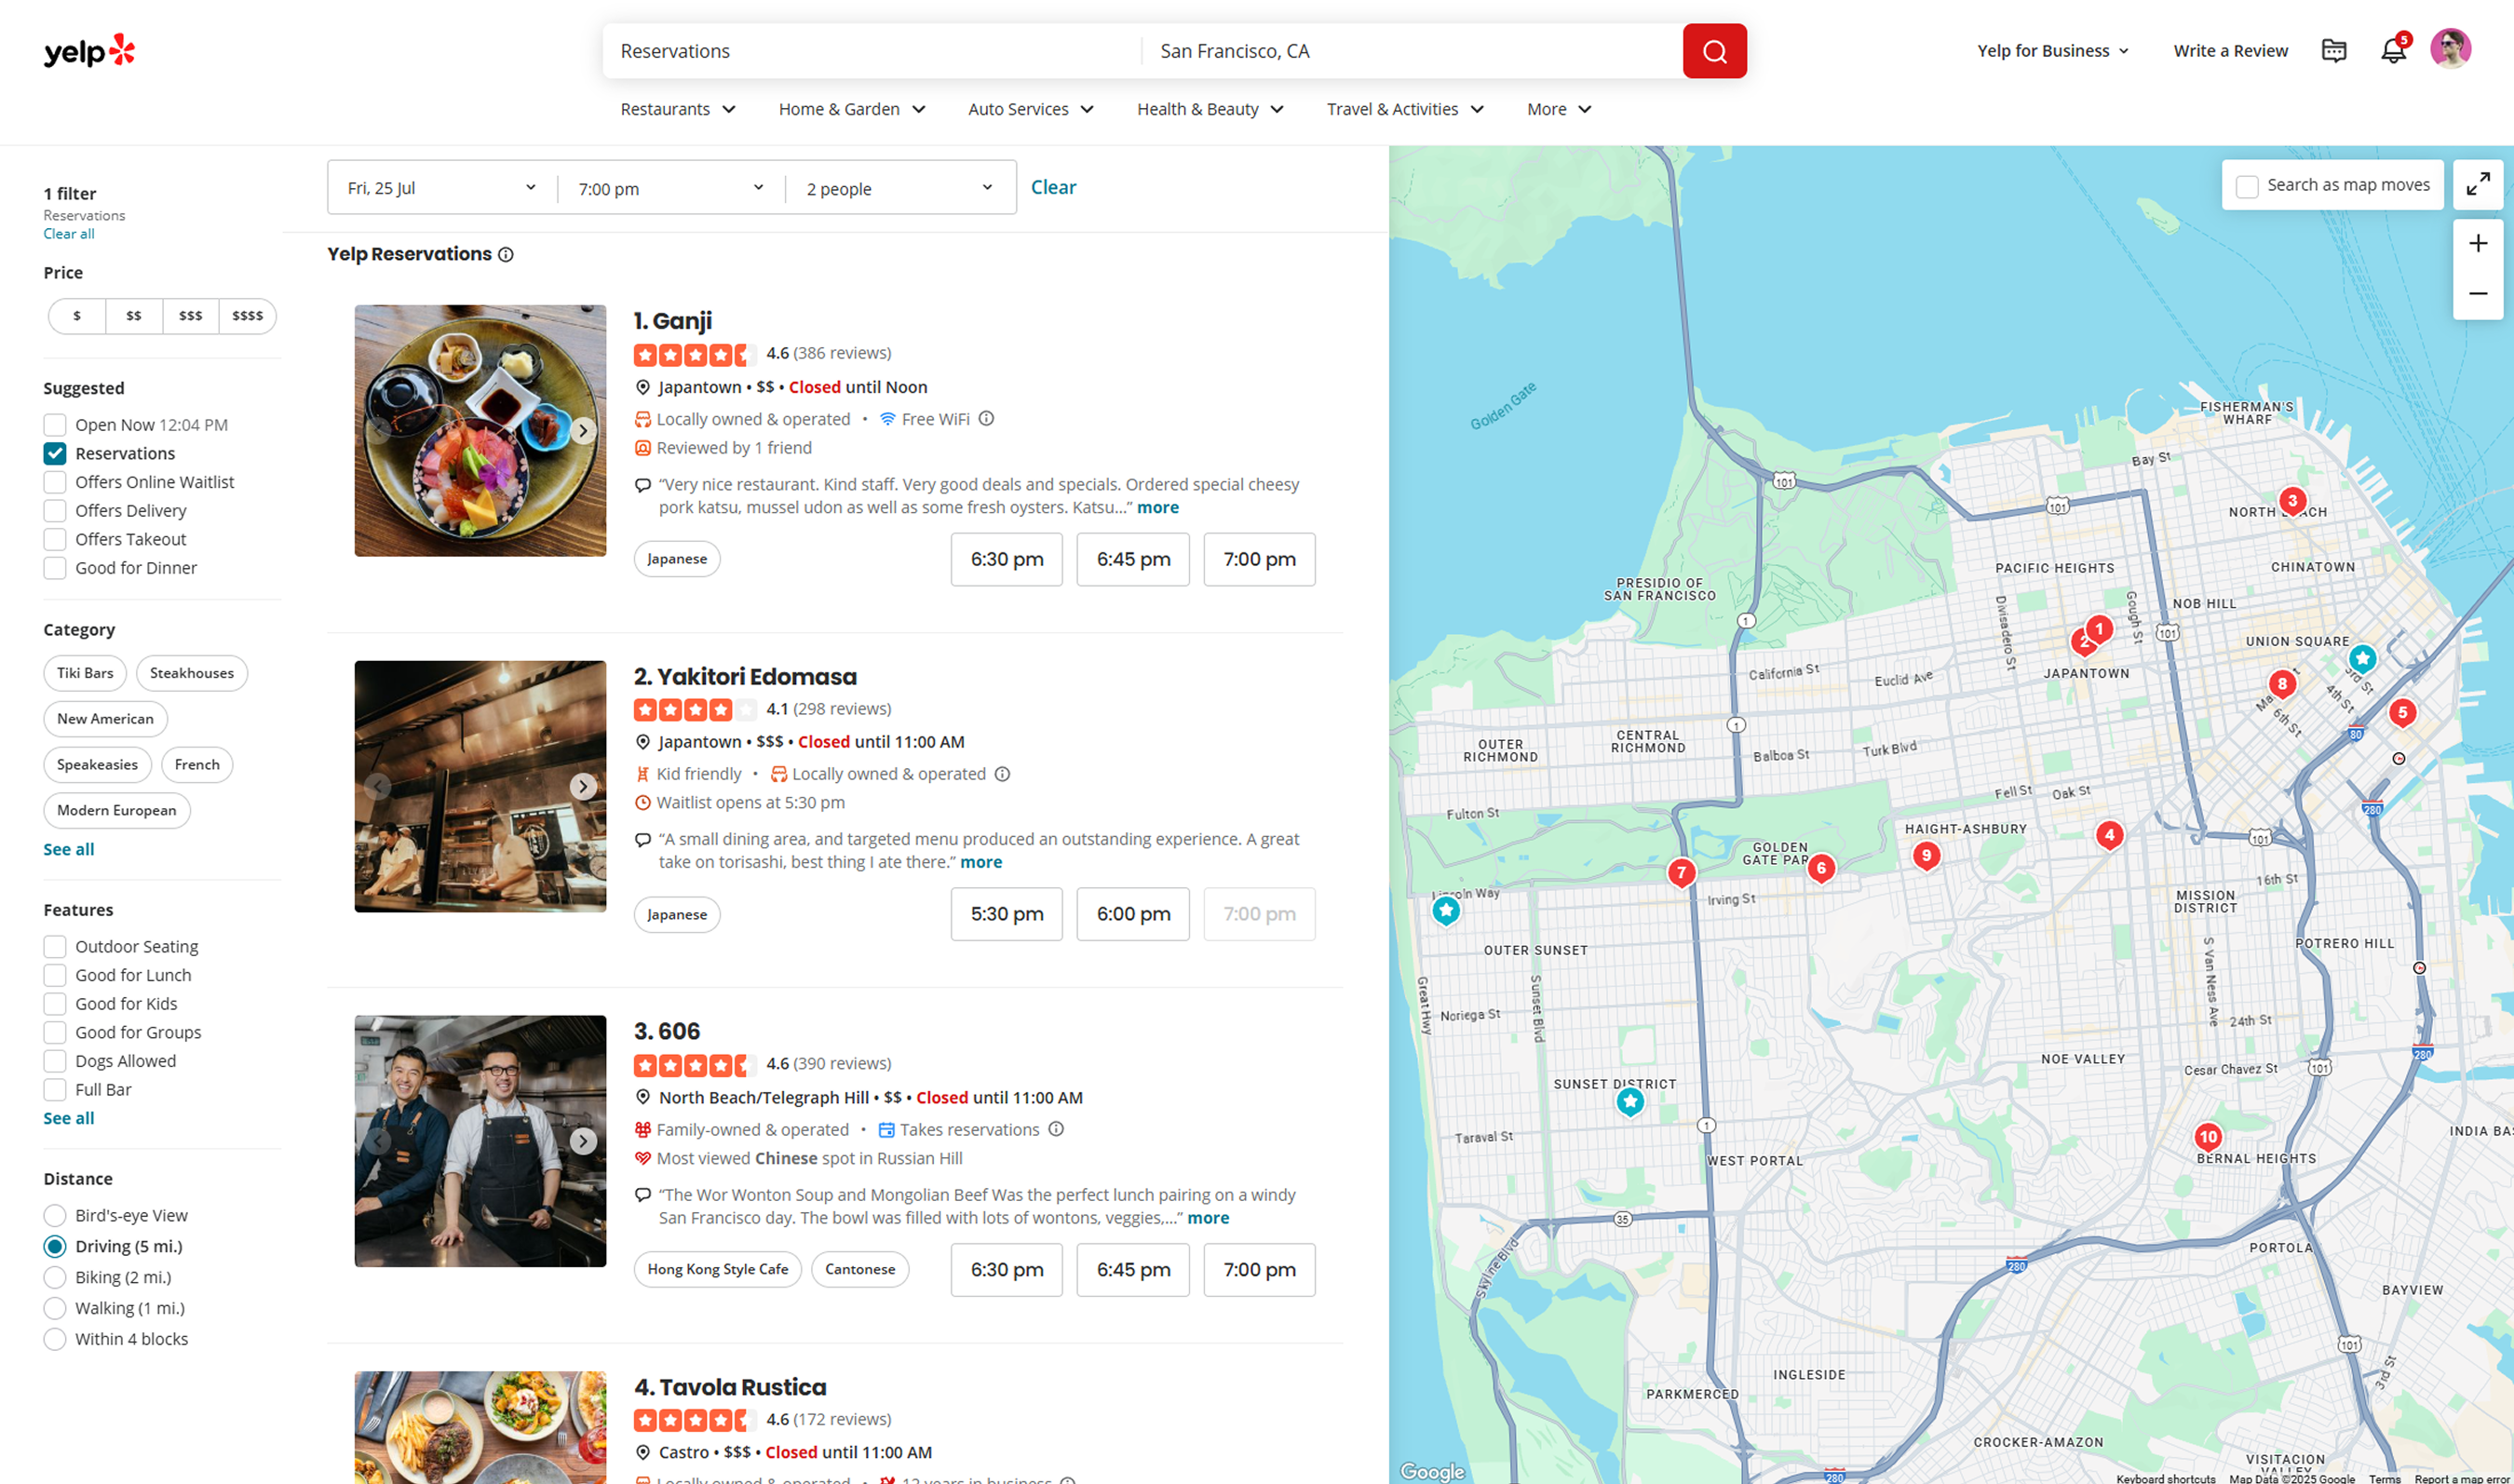Zoom out on the map
The image size is (2514, 1484).
(x=2477, y=293)
